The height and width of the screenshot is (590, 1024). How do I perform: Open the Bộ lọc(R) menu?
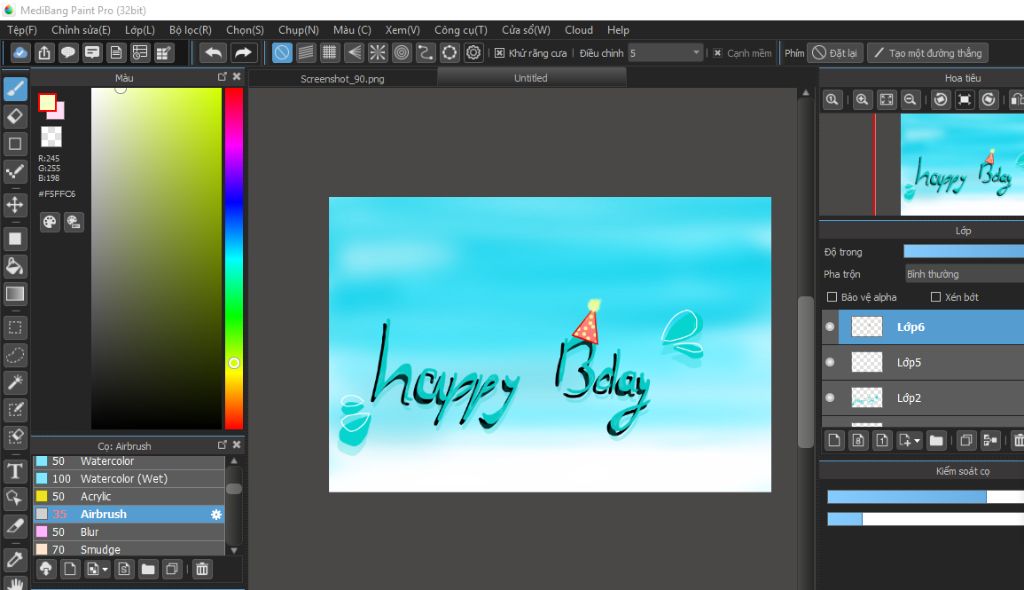190,30
